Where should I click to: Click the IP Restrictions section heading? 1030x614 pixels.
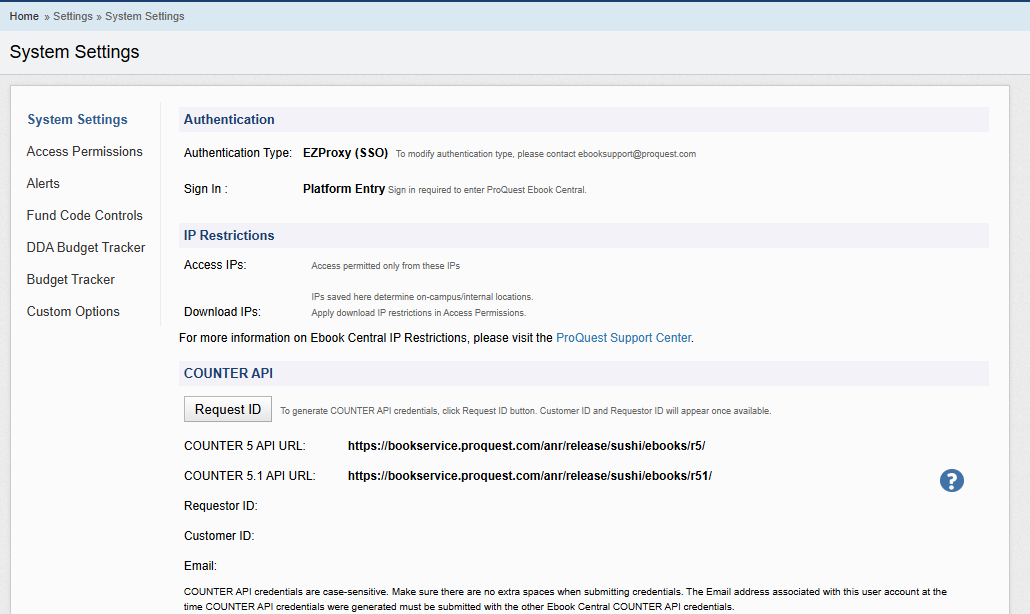coord(229,235)
